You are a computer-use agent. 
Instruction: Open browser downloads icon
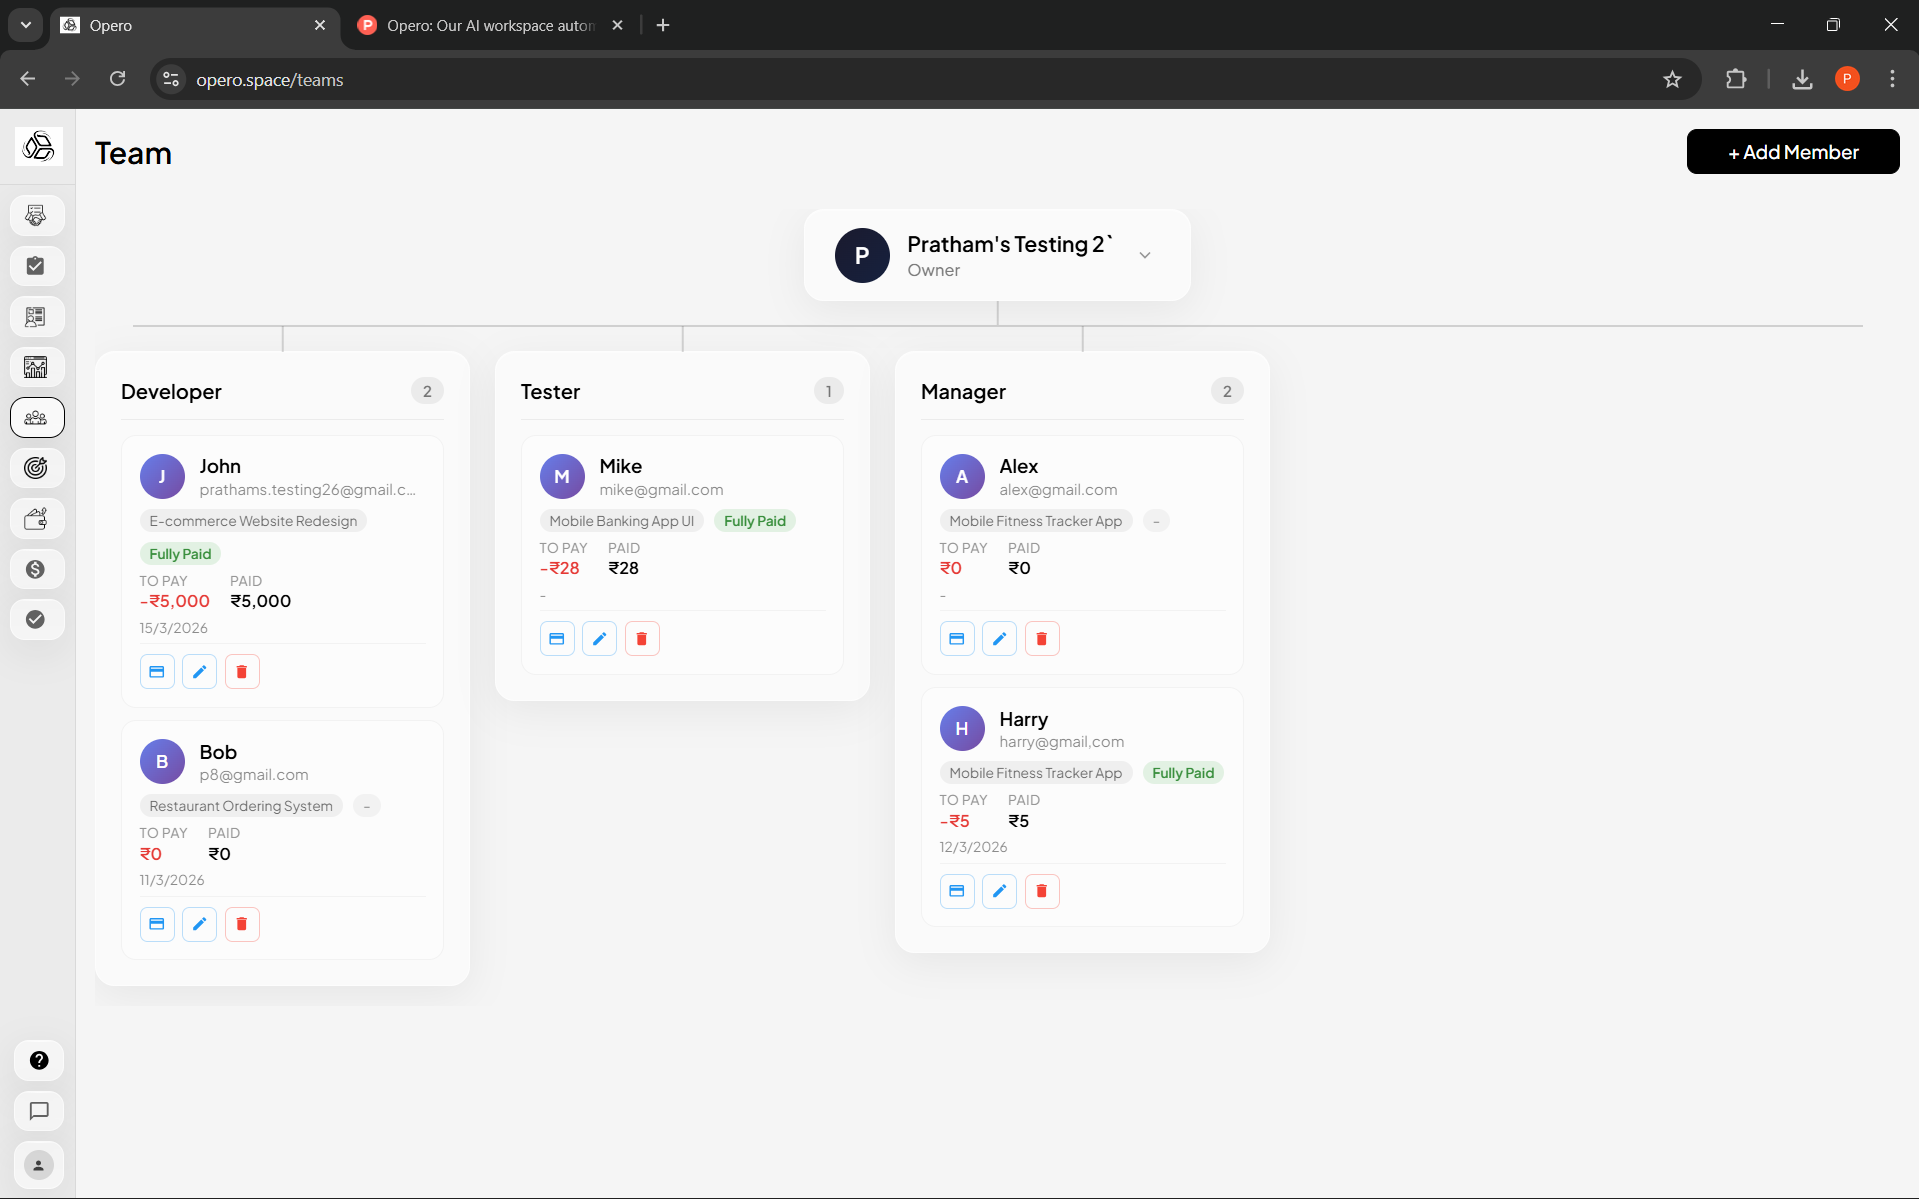(x=1802, y=79)
